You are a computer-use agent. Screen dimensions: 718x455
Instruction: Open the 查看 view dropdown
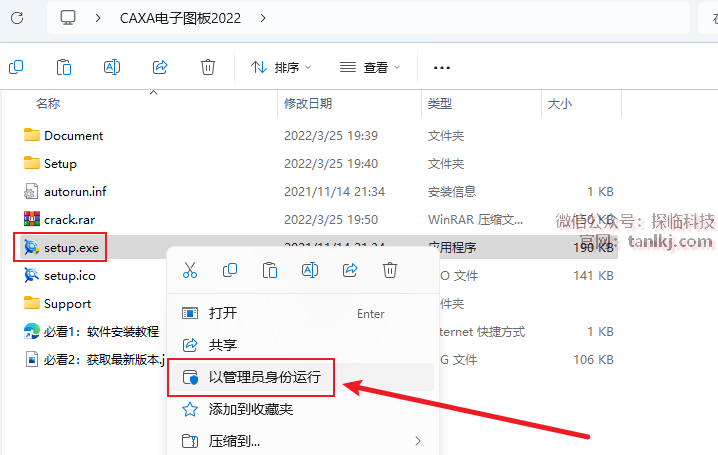[x=370, y=68]
